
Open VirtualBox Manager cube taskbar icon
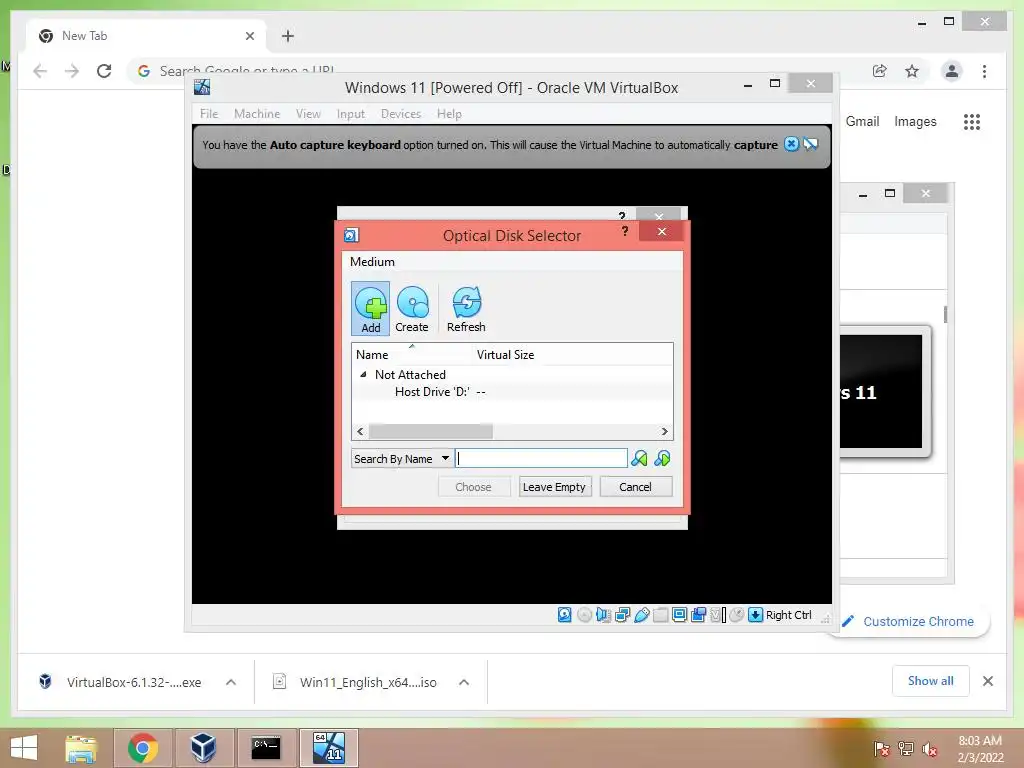click(203, 748)
